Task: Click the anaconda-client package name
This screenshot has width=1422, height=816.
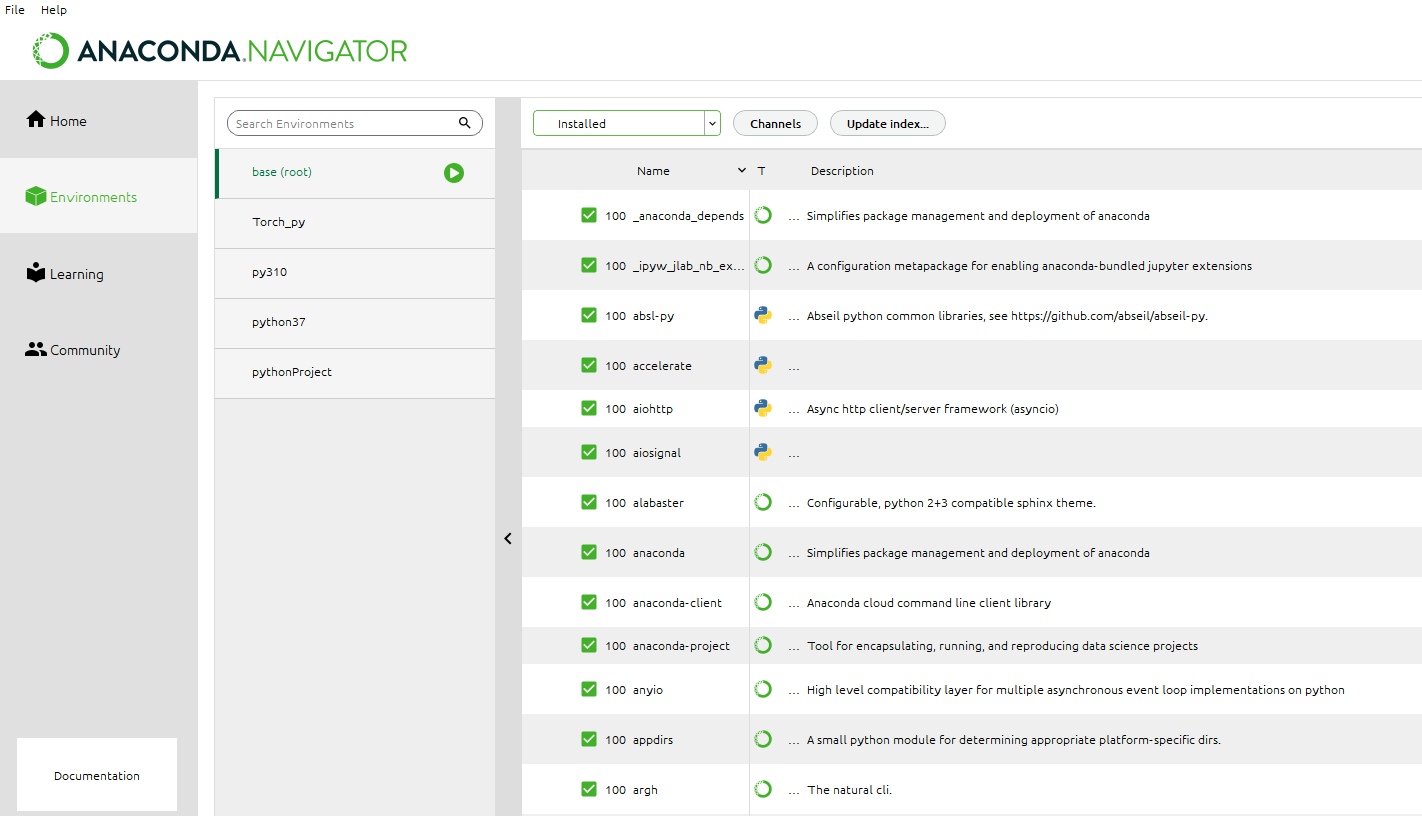Action: tap(677, 602)
